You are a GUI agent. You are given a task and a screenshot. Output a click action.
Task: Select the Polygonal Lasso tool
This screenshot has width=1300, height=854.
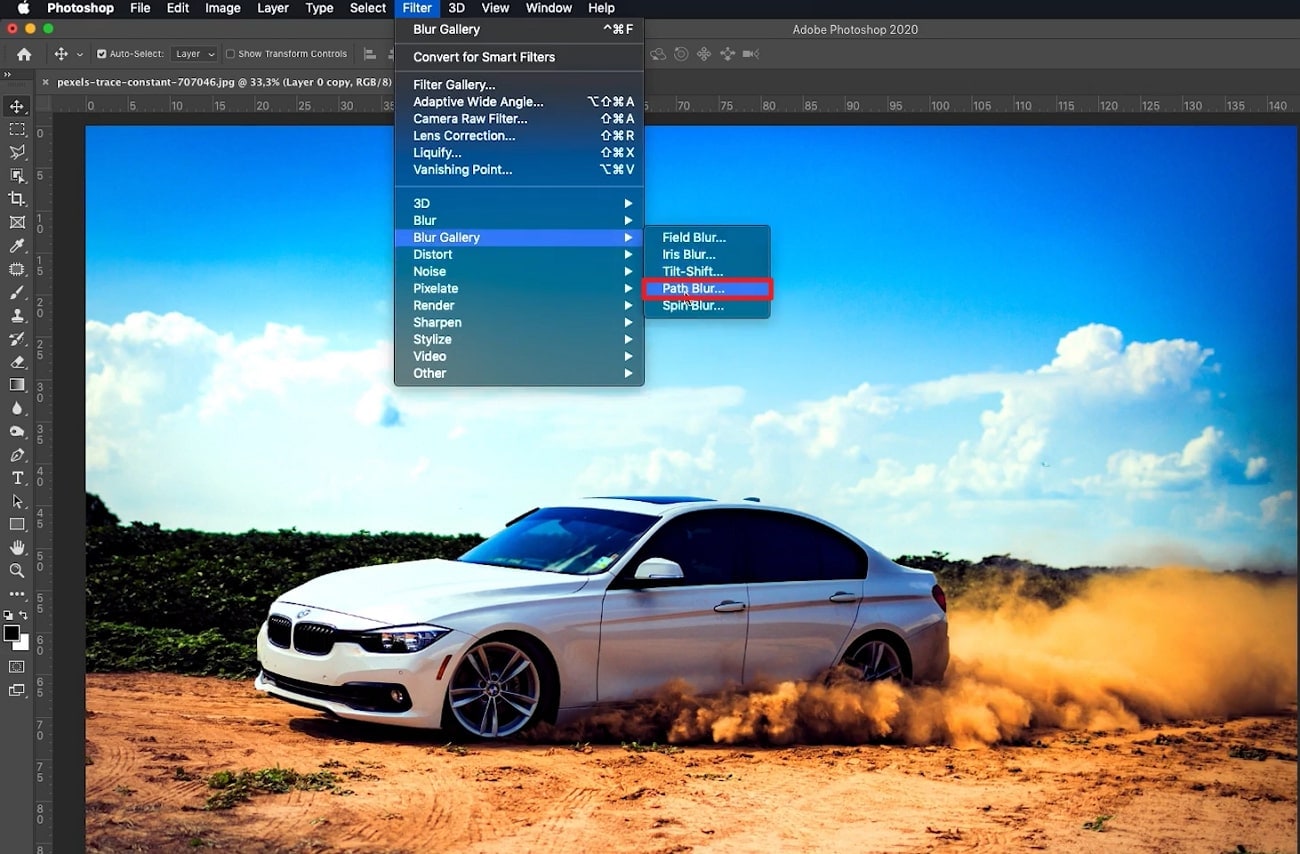point(17,153)
